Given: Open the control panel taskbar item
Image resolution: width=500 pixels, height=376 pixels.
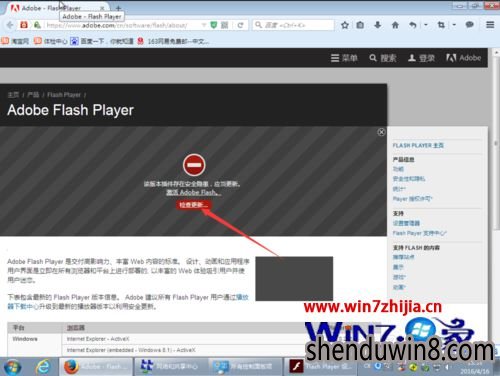Looking at the screenshot, I should click(246, 367).
